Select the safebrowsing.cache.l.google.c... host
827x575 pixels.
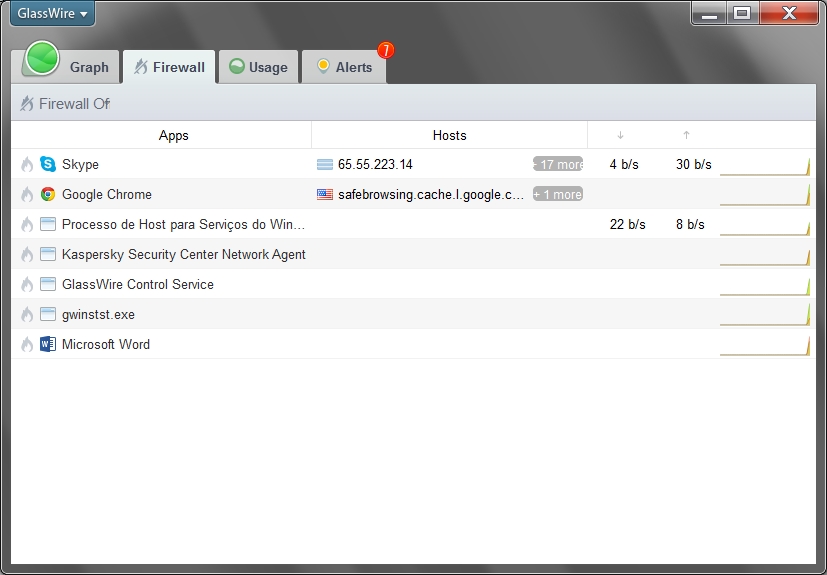coord(431,195)
